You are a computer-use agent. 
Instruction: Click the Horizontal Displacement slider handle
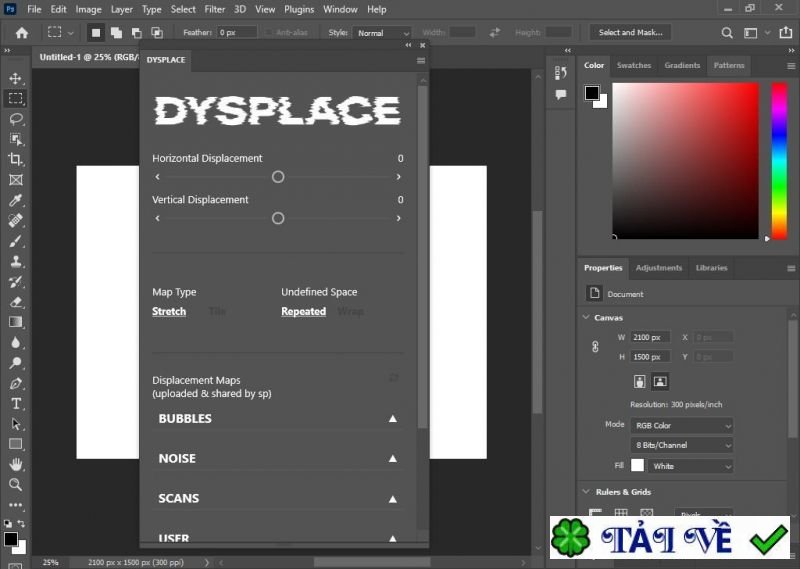click(x=278, y=177)
